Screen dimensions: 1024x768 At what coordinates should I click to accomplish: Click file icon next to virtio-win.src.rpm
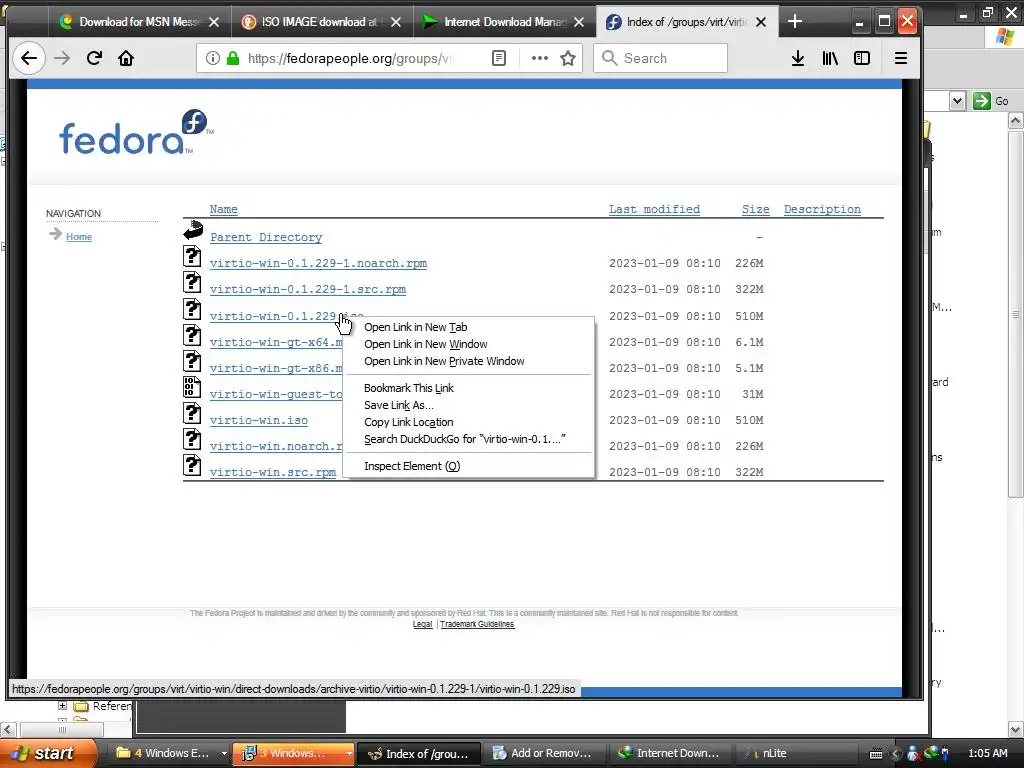click(192, 465)
